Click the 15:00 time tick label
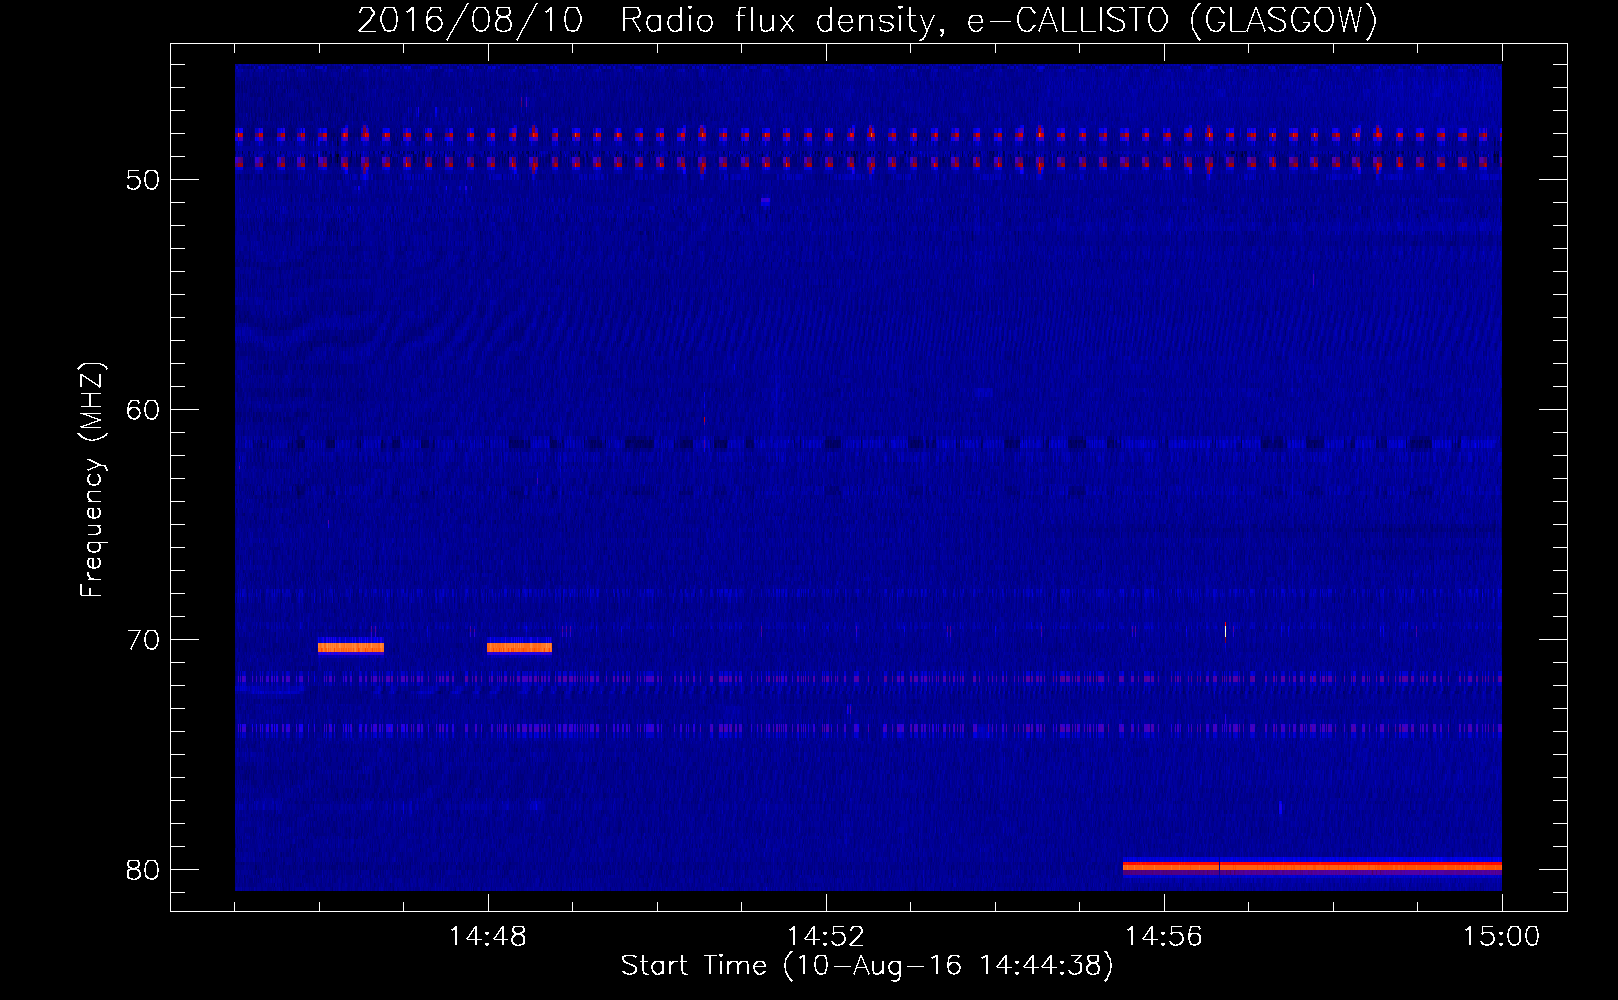 point(1502,937)
